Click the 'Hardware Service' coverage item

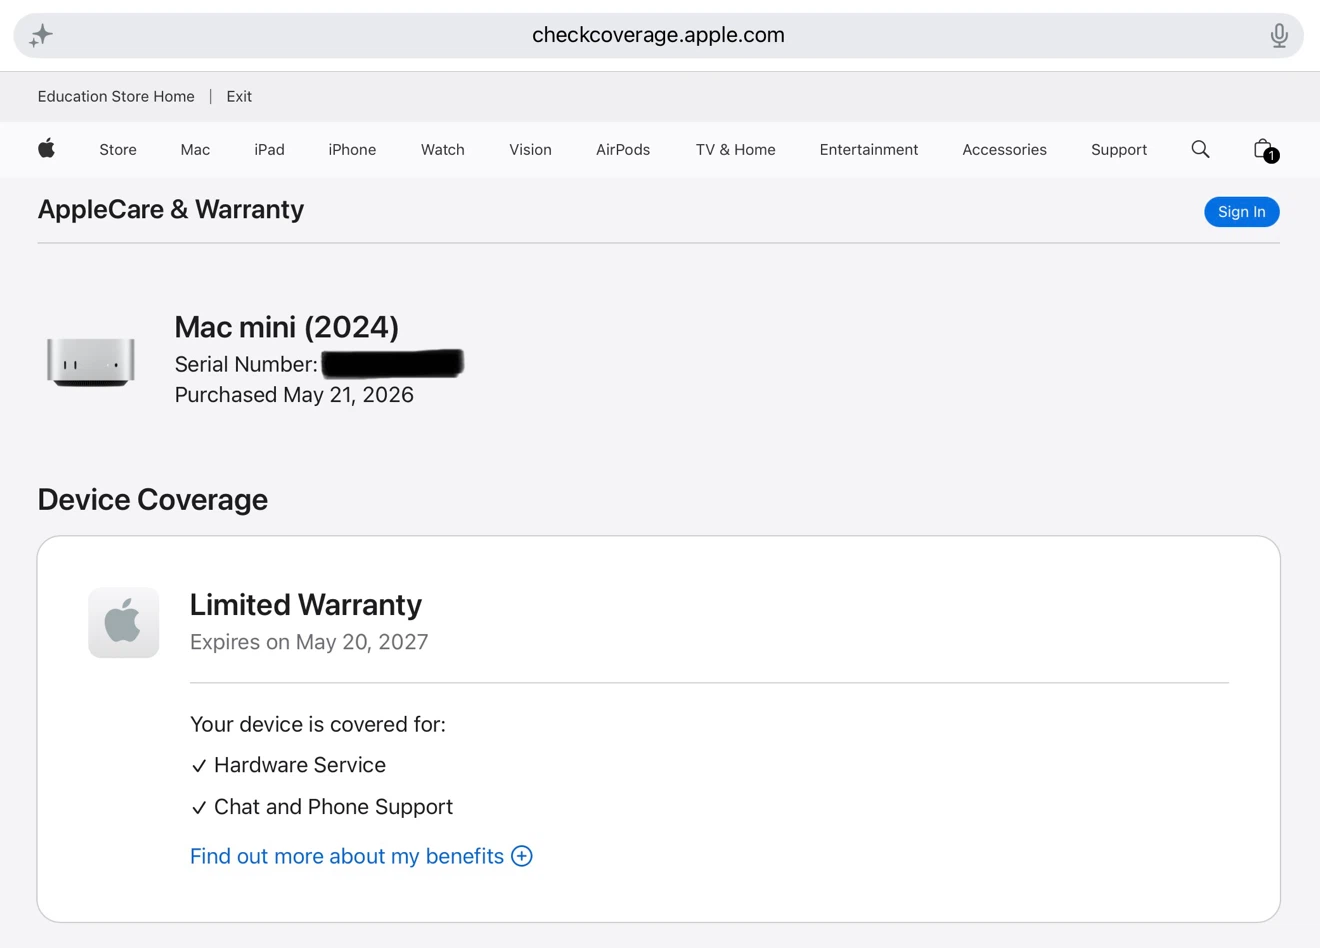[289, 765]
